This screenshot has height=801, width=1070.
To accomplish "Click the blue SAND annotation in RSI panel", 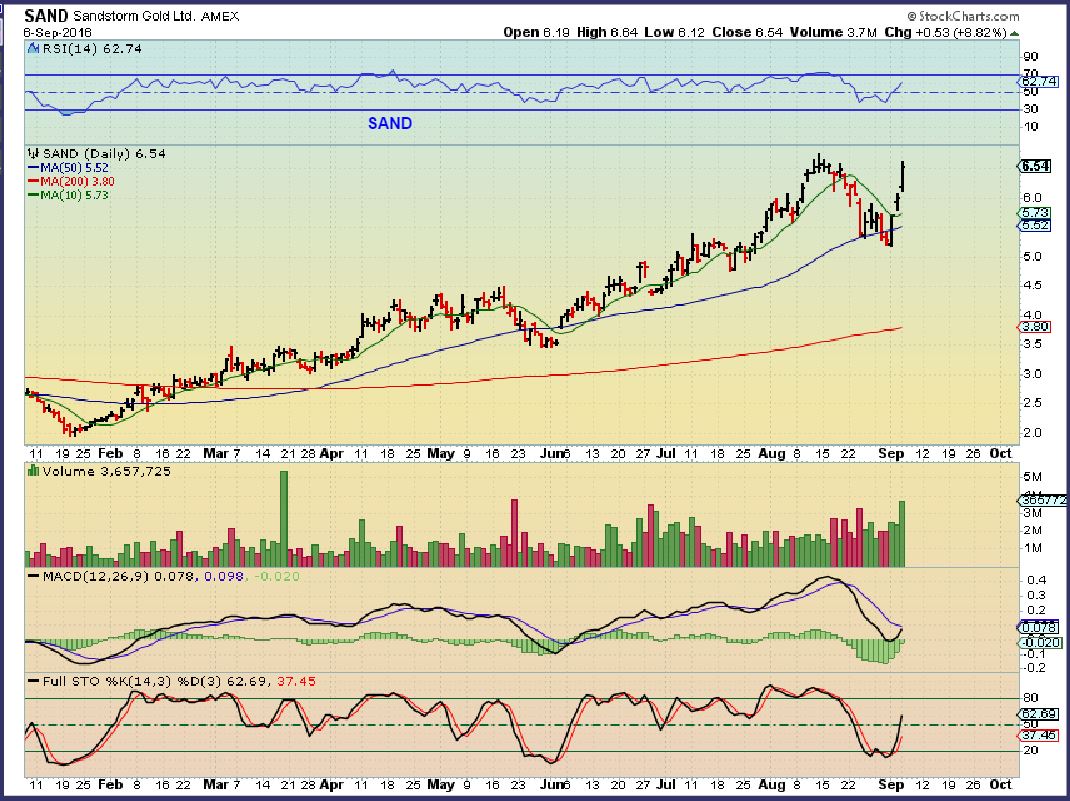I will (x=390, y=123).
